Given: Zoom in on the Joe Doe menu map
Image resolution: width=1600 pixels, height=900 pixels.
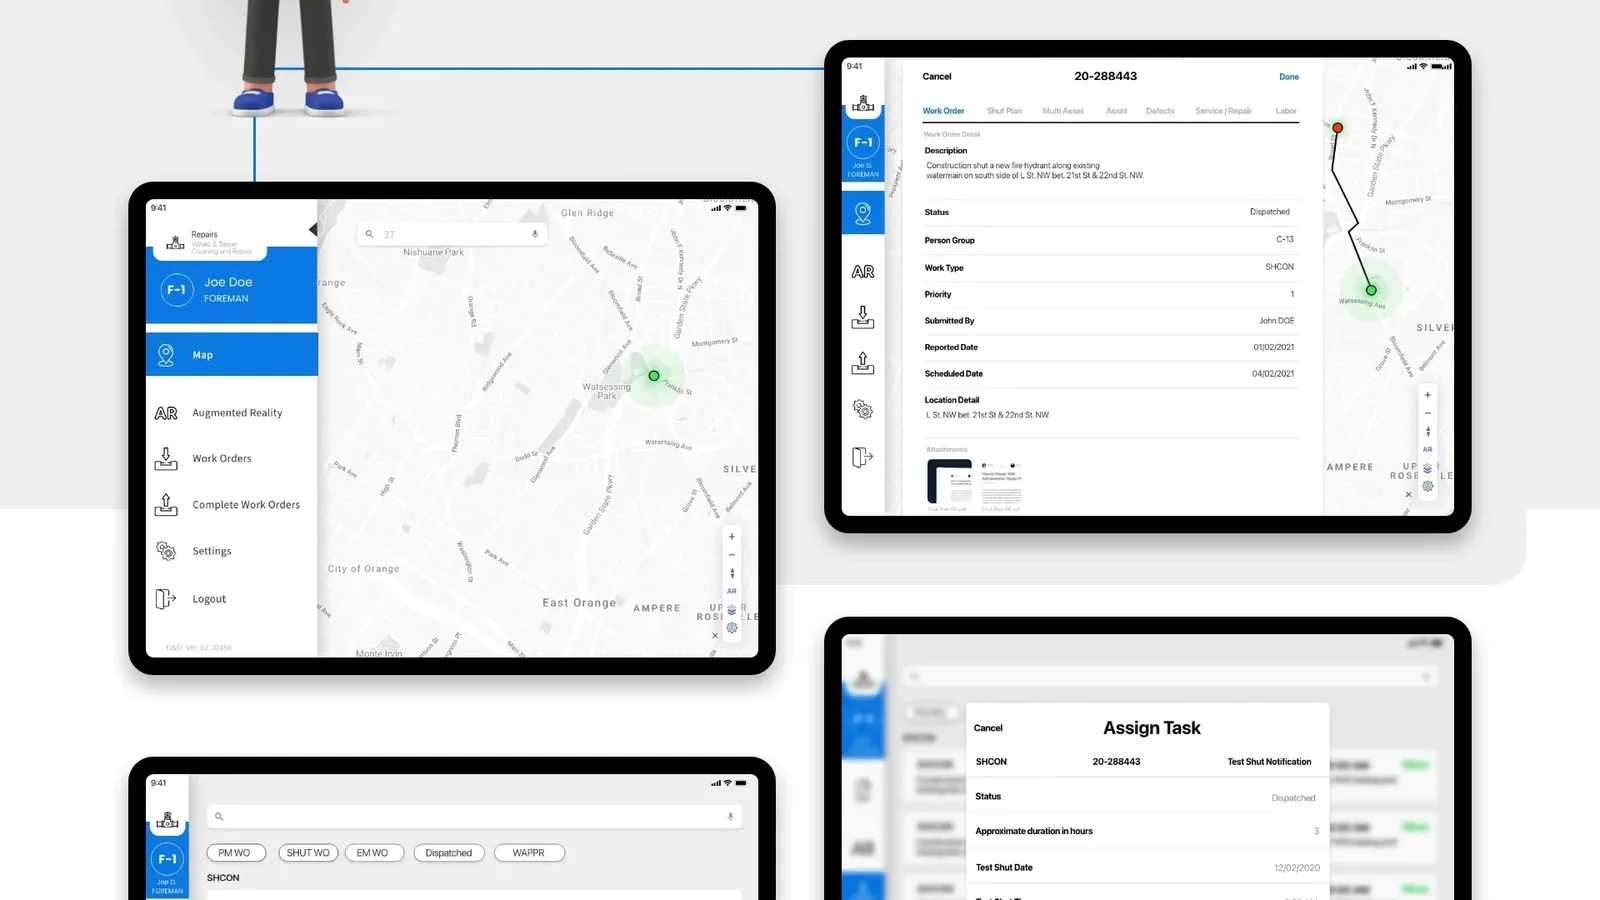Looking at the screenshot, I should (x=732, y=537).
